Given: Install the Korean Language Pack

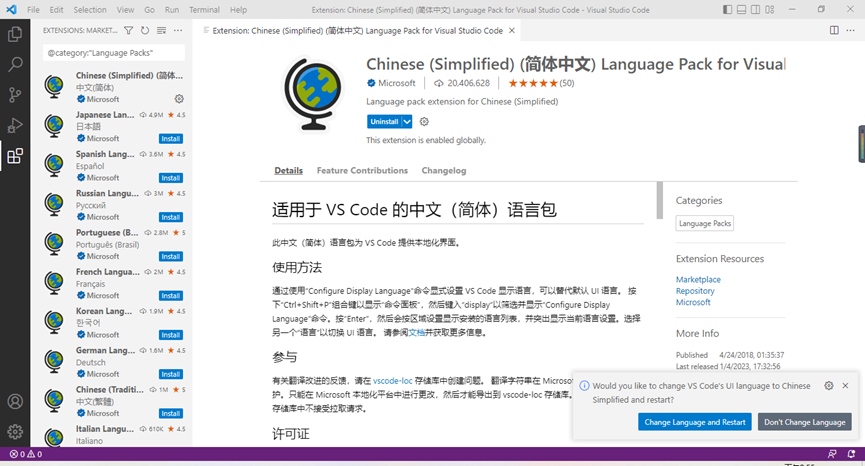Looking at the screenshot, I should 170,335.
